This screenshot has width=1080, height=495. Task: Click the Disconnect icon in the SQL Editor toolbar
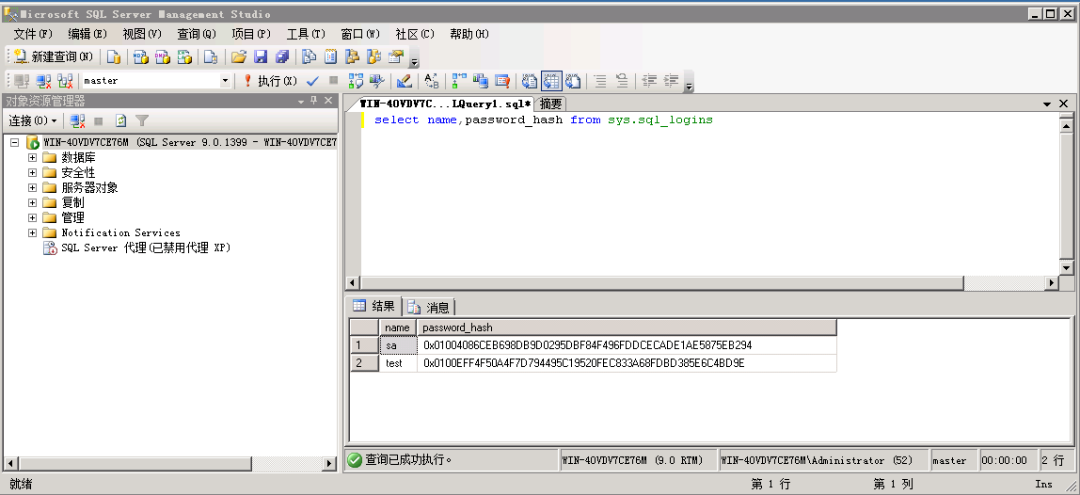coord(43,81)
